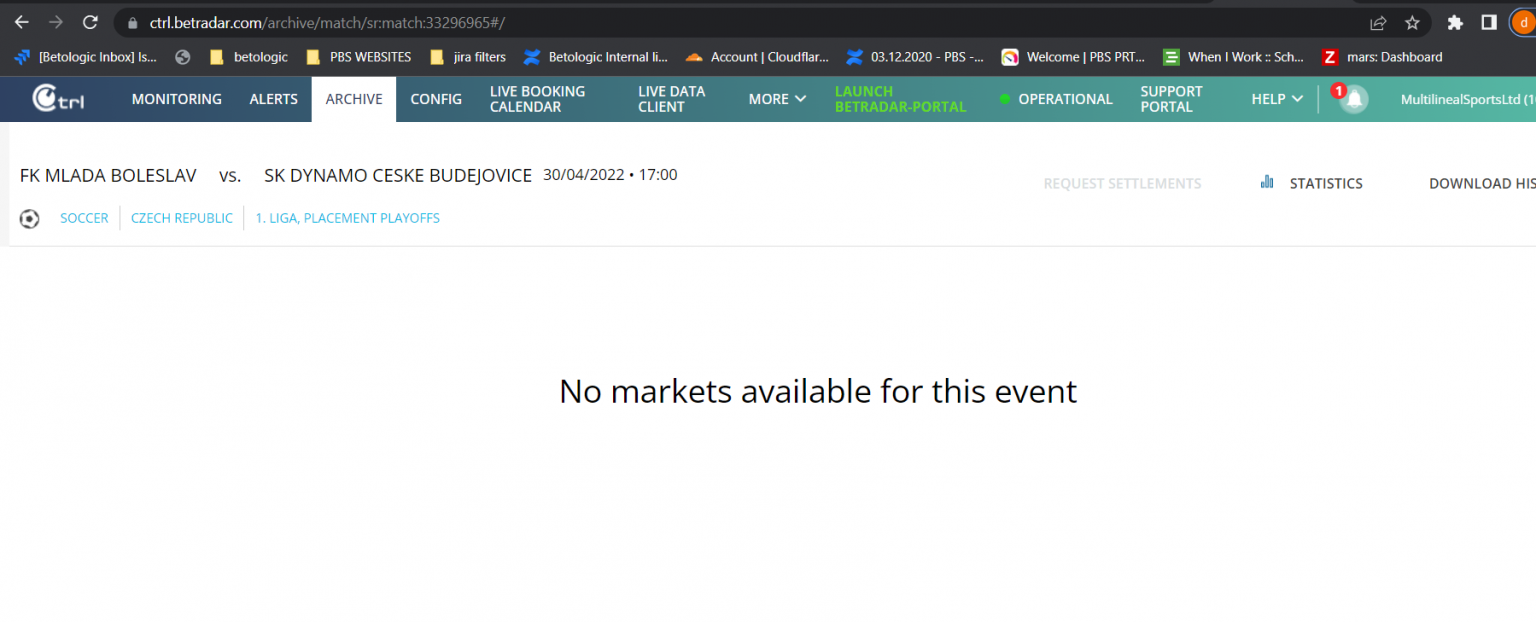Click LAUNCH BETRADAR-PORTAL link
1536x622 pixels.
900,99
